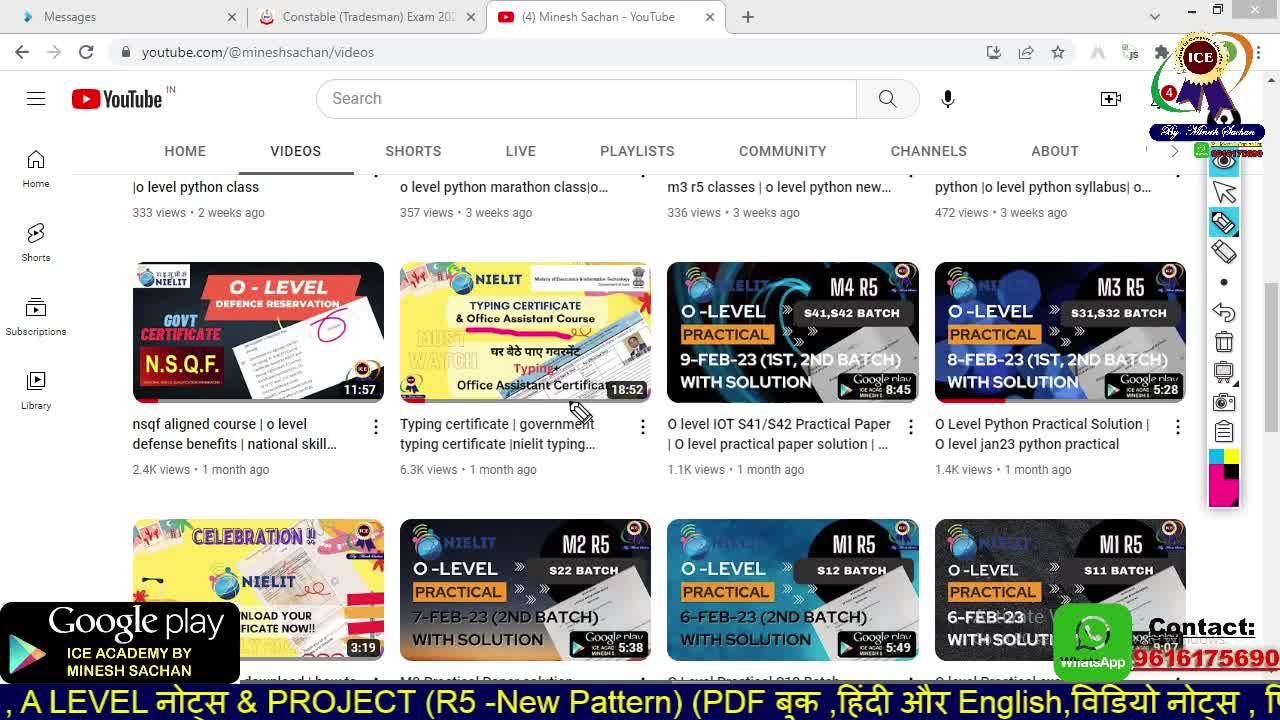
Task: Click the camera screenshot icon in annotation toolbar
Action: tap(1224, 402)
